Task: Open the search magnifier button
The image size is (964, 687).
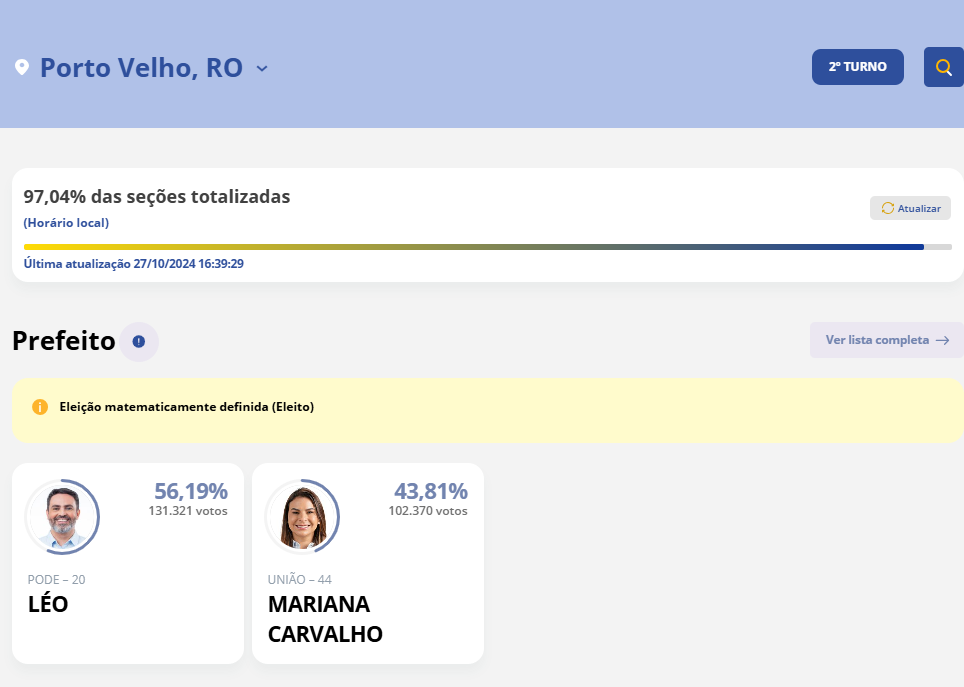Action: pyautogui.click(x=943, y=67)
